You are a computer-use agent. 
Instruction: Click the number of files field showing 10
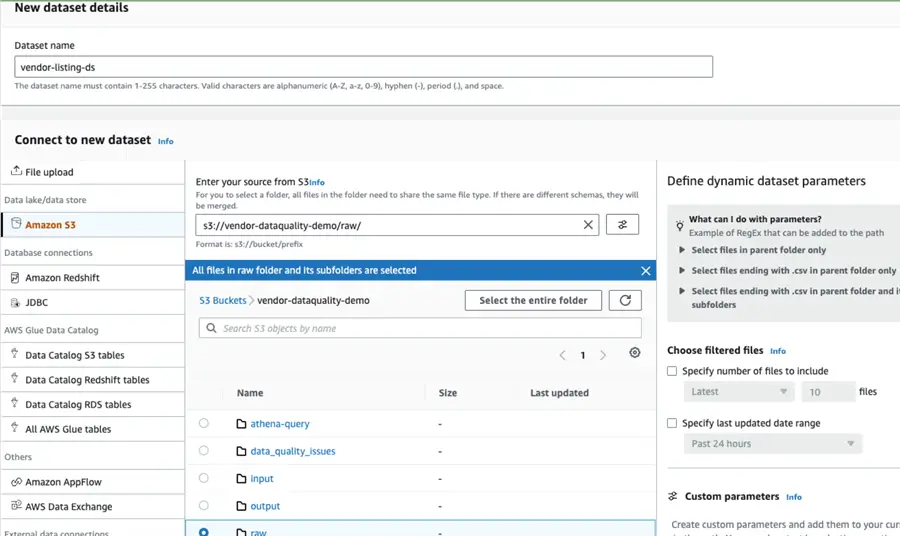[x=828, y=392]
